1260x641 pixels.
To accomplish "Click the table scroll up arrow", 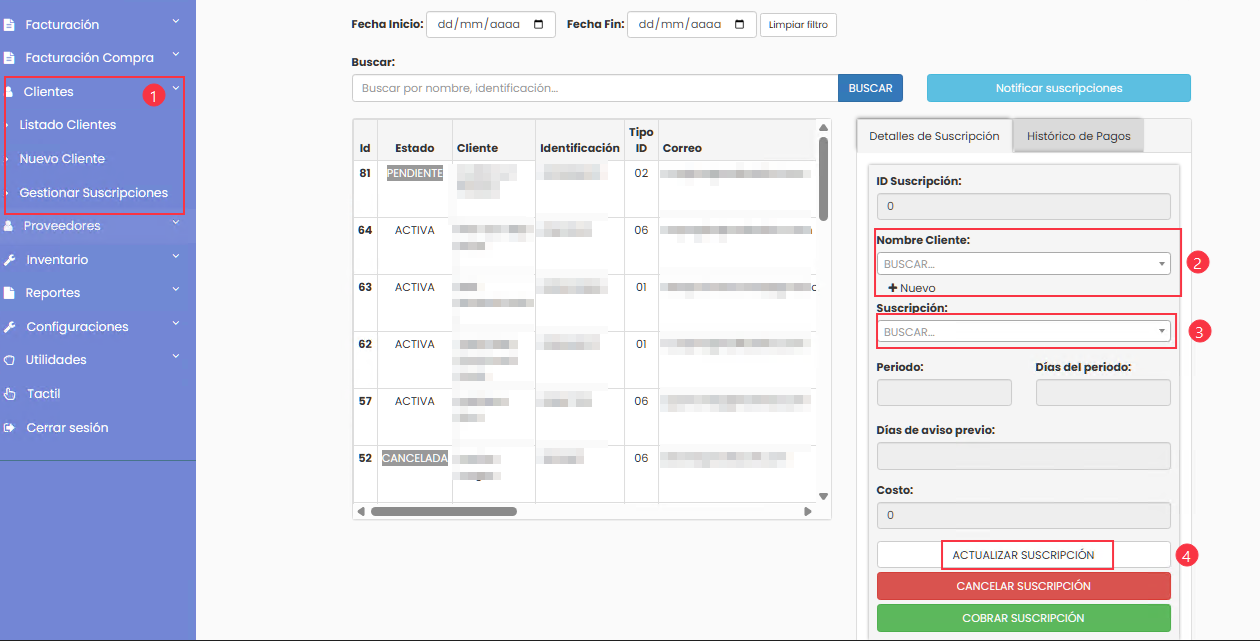I will point(824,127).
